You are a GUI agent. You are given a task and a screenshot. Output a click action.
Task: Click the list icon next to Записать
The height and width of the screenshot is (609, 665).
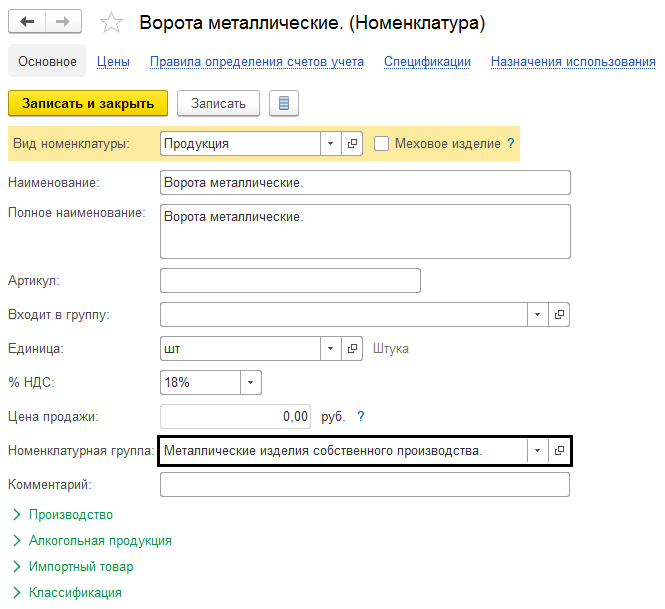click(x=284, y=103)
